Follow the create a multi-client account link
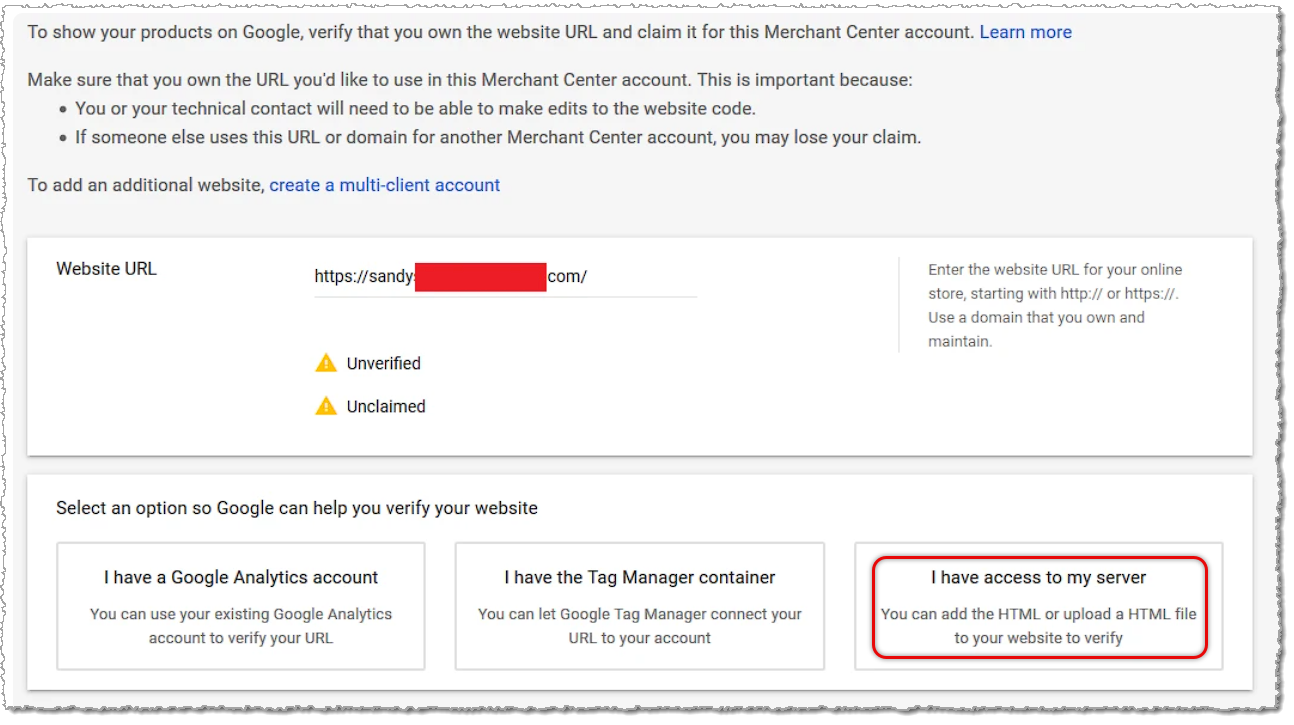1294x725 pixels. [385, 185]
